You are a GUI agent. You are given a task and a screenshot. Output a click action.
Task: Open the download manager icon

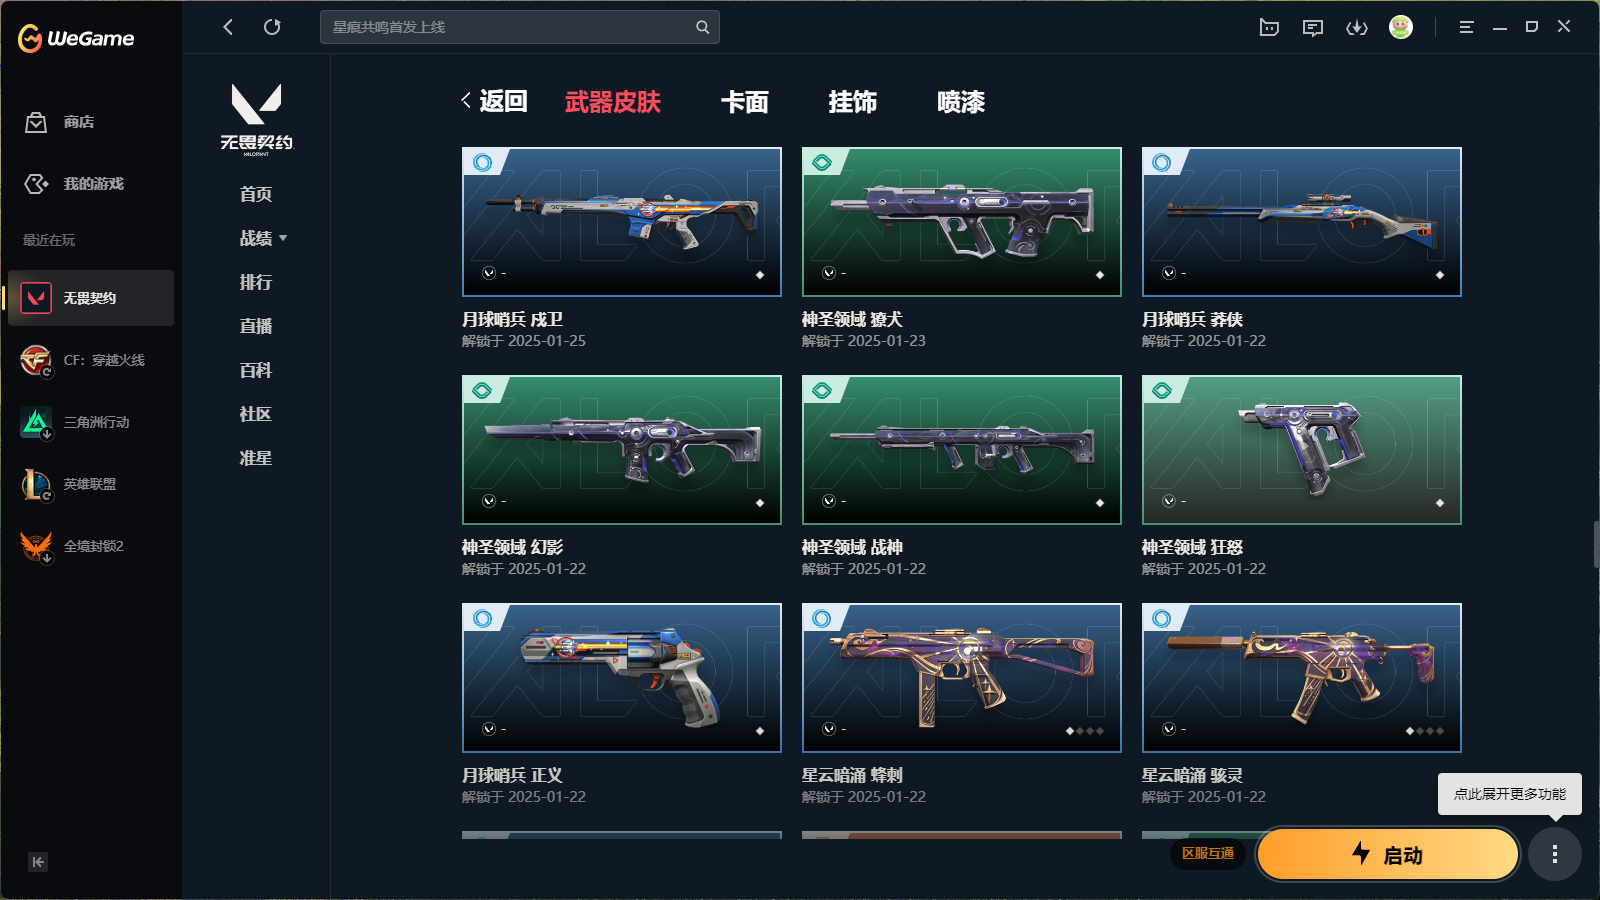pos(1357,27)
